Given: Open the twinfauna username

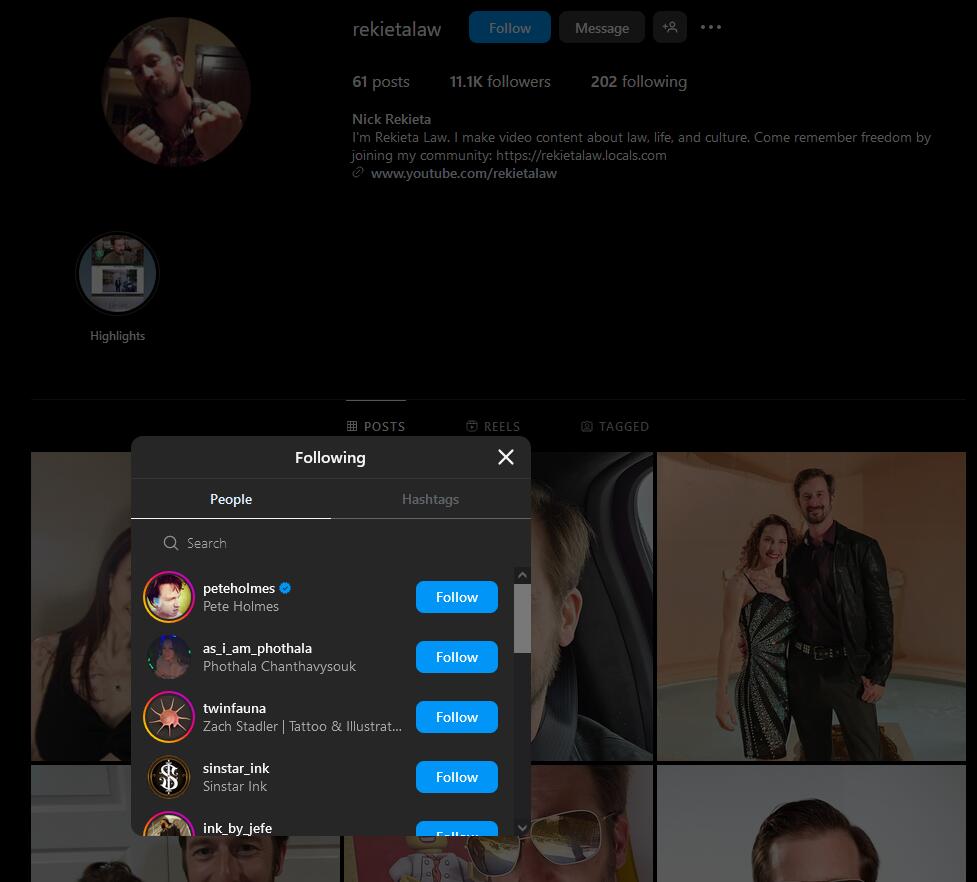Looking at the screenshot, I should pyautogui.click(x=234, y=708).
